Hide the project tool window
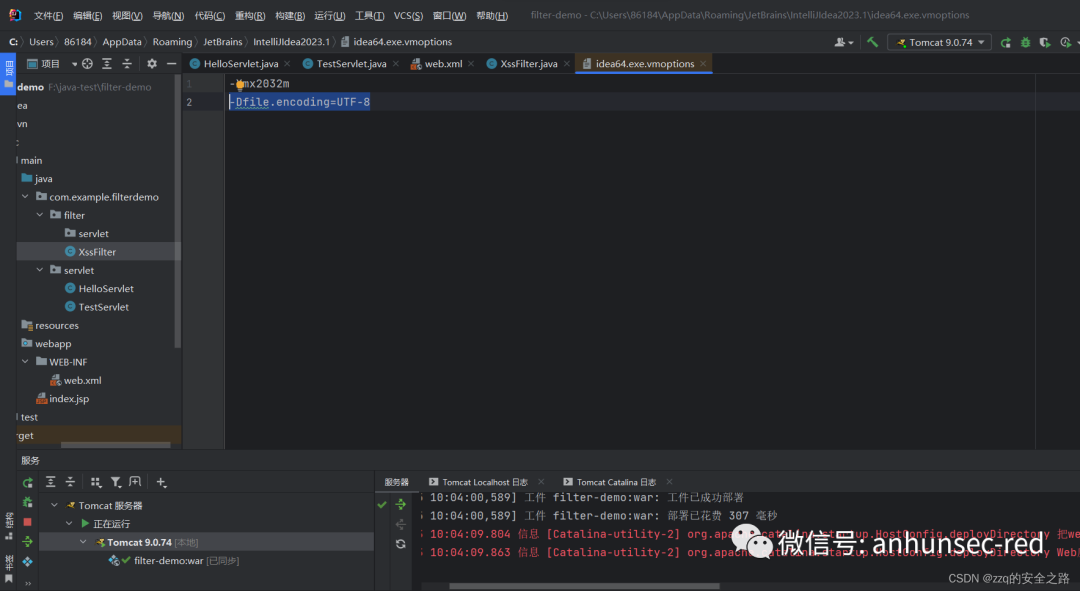The height and width of the screenshot is (591, 1080). pyautogui.click(x=172, y=63)
